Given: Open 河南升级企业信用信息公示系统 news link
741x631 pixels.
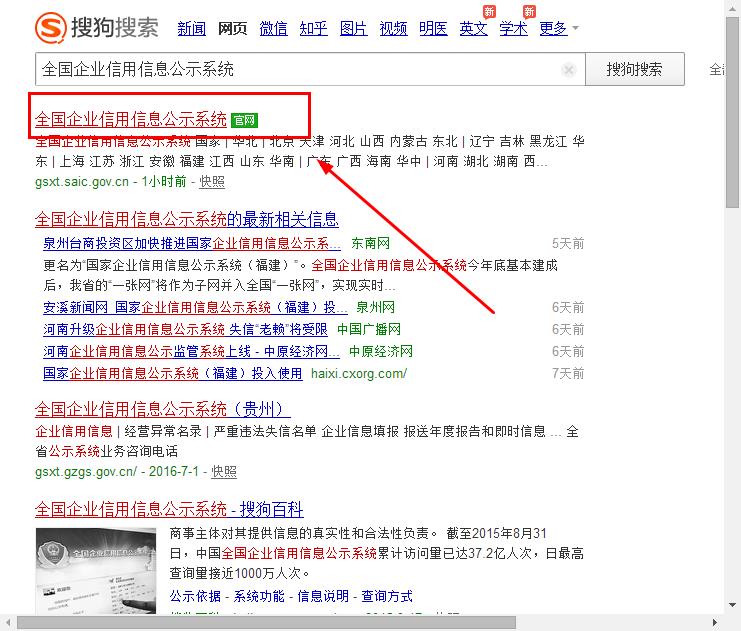Looking at the screenshot, I should [185, 329].
